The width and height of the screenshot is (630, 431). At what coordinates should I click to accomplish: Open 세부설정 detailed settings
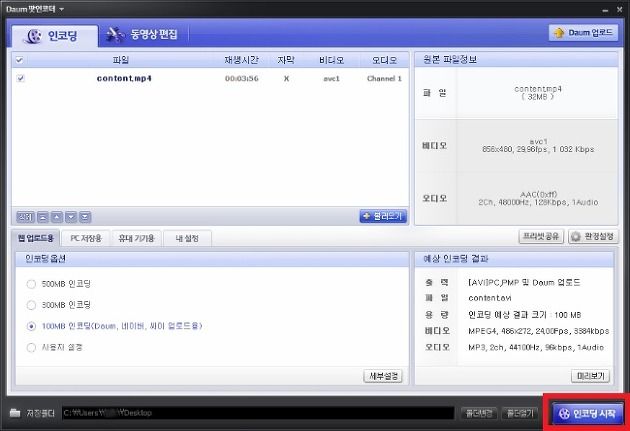383,376
